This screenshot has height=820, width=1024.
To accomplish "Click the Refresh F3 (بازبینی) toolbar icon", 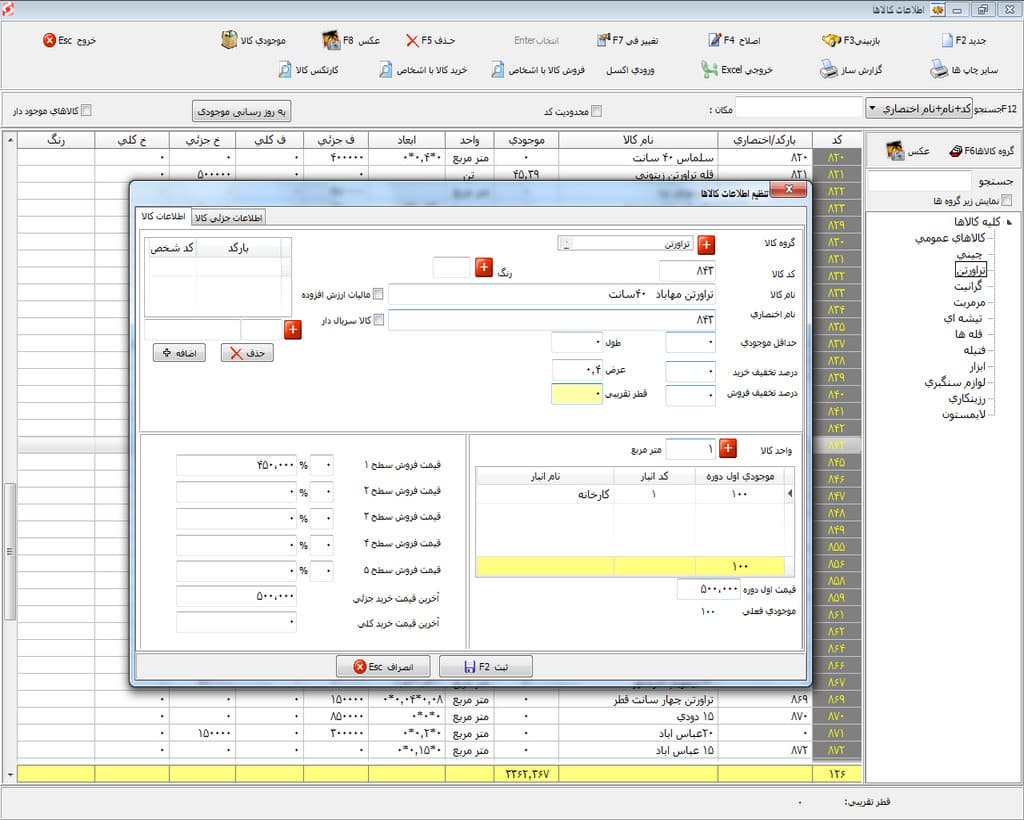I will pyautogui.click(x=831, y=40).
